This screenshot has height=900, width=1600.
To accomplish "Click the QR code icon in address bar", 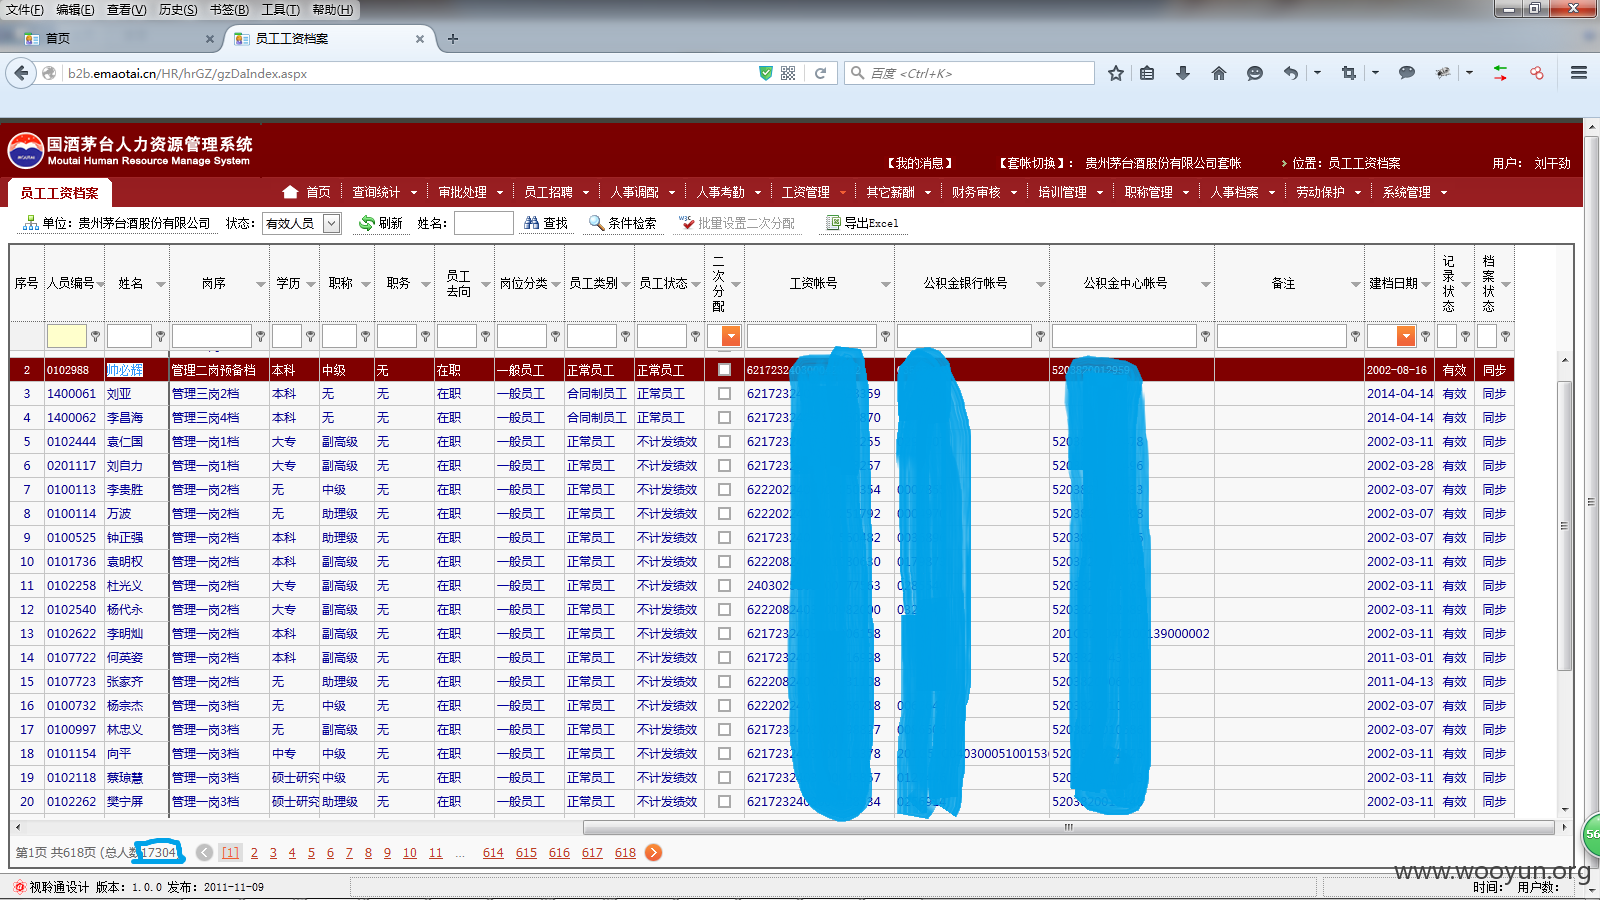I will click(x=788, y=73).
